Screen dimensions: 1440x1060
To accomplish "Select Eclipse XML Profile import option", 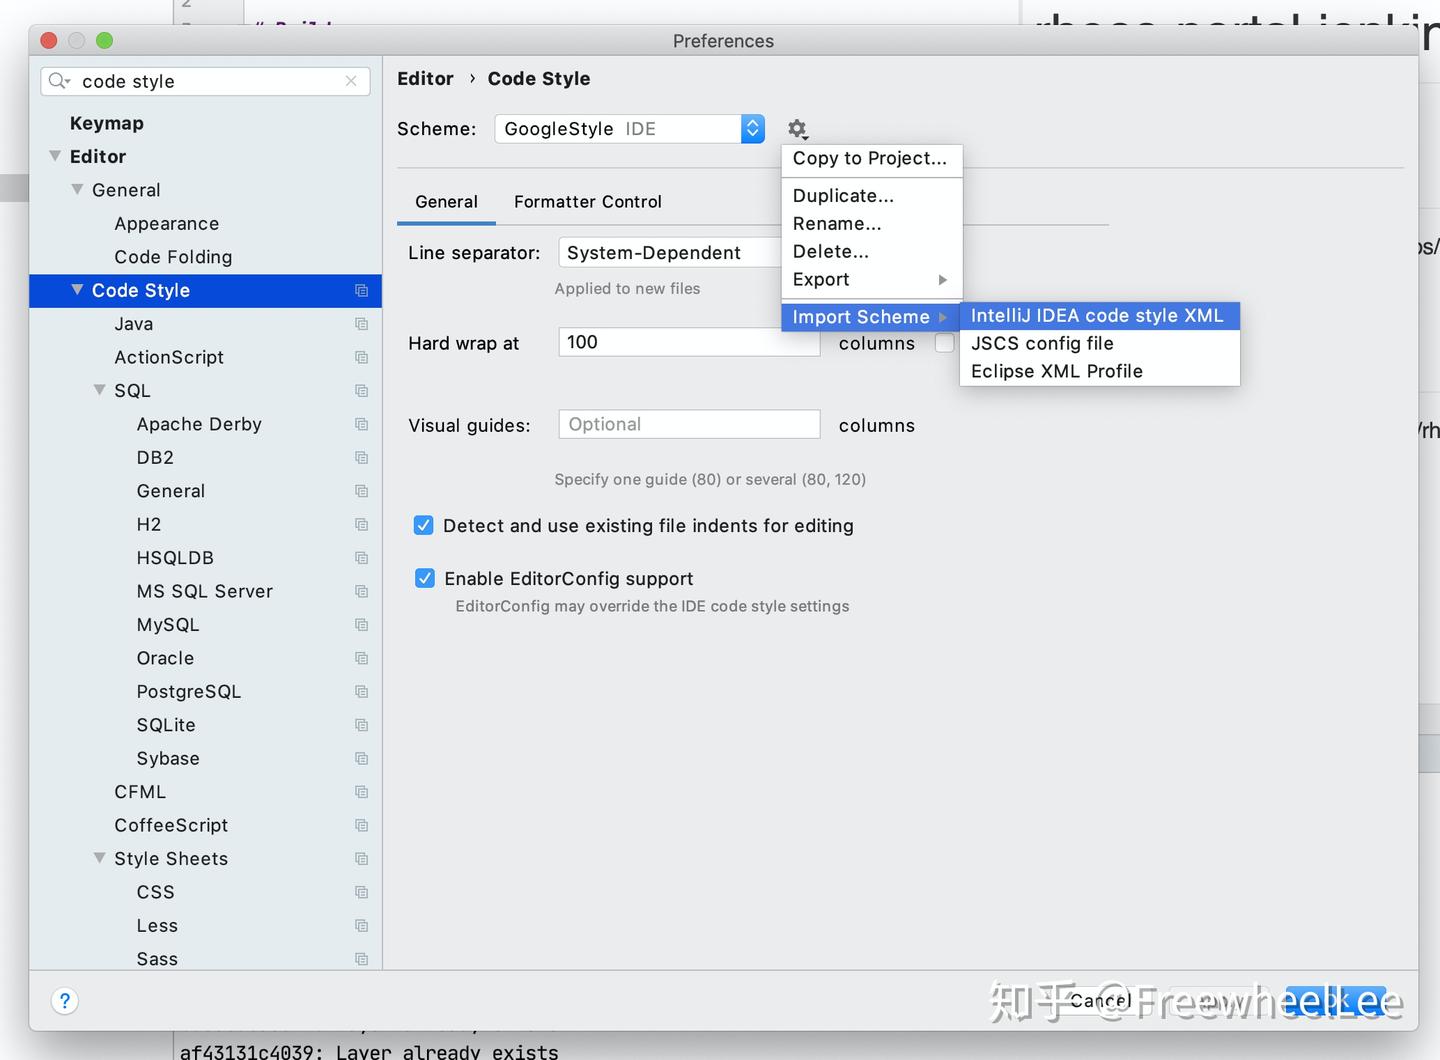I will (x=1056, y=371).
